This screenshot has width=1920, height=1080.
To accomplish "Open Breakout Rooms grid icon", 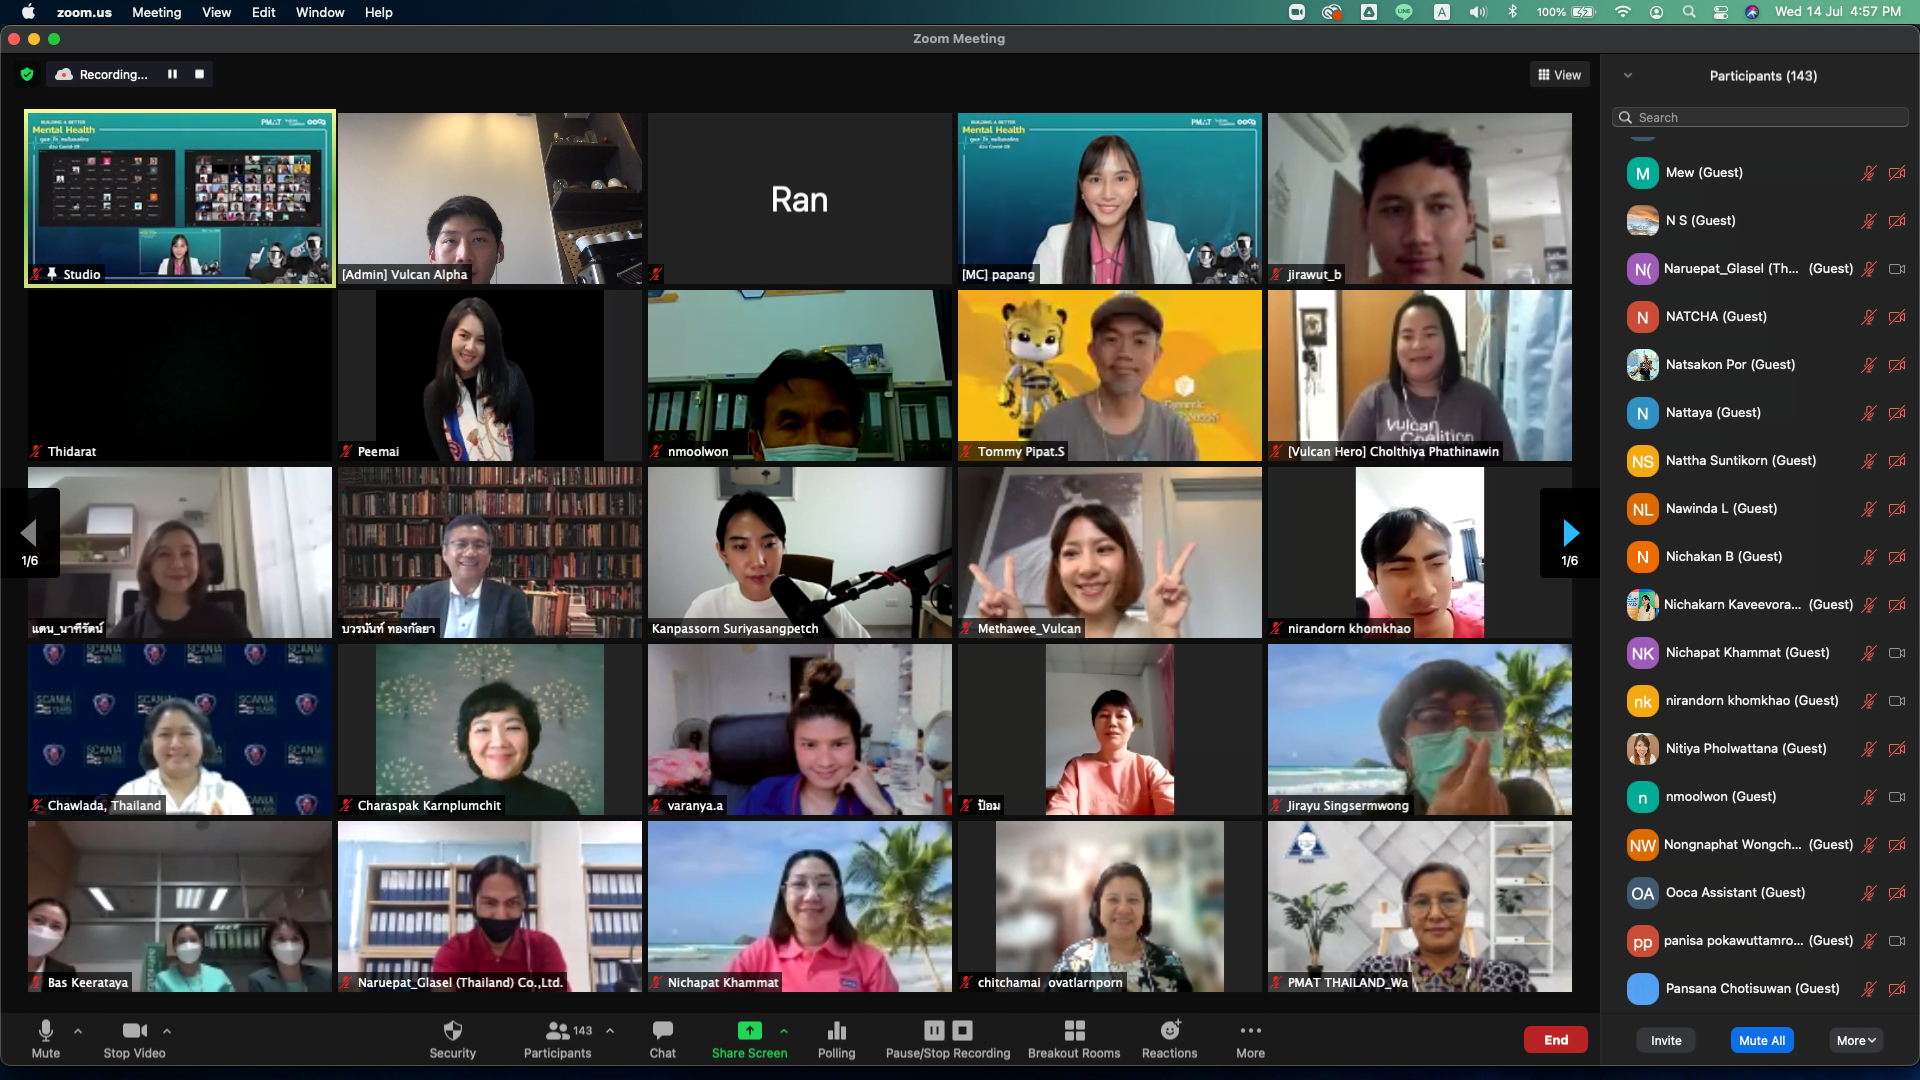I will tap(1074, 1030).
